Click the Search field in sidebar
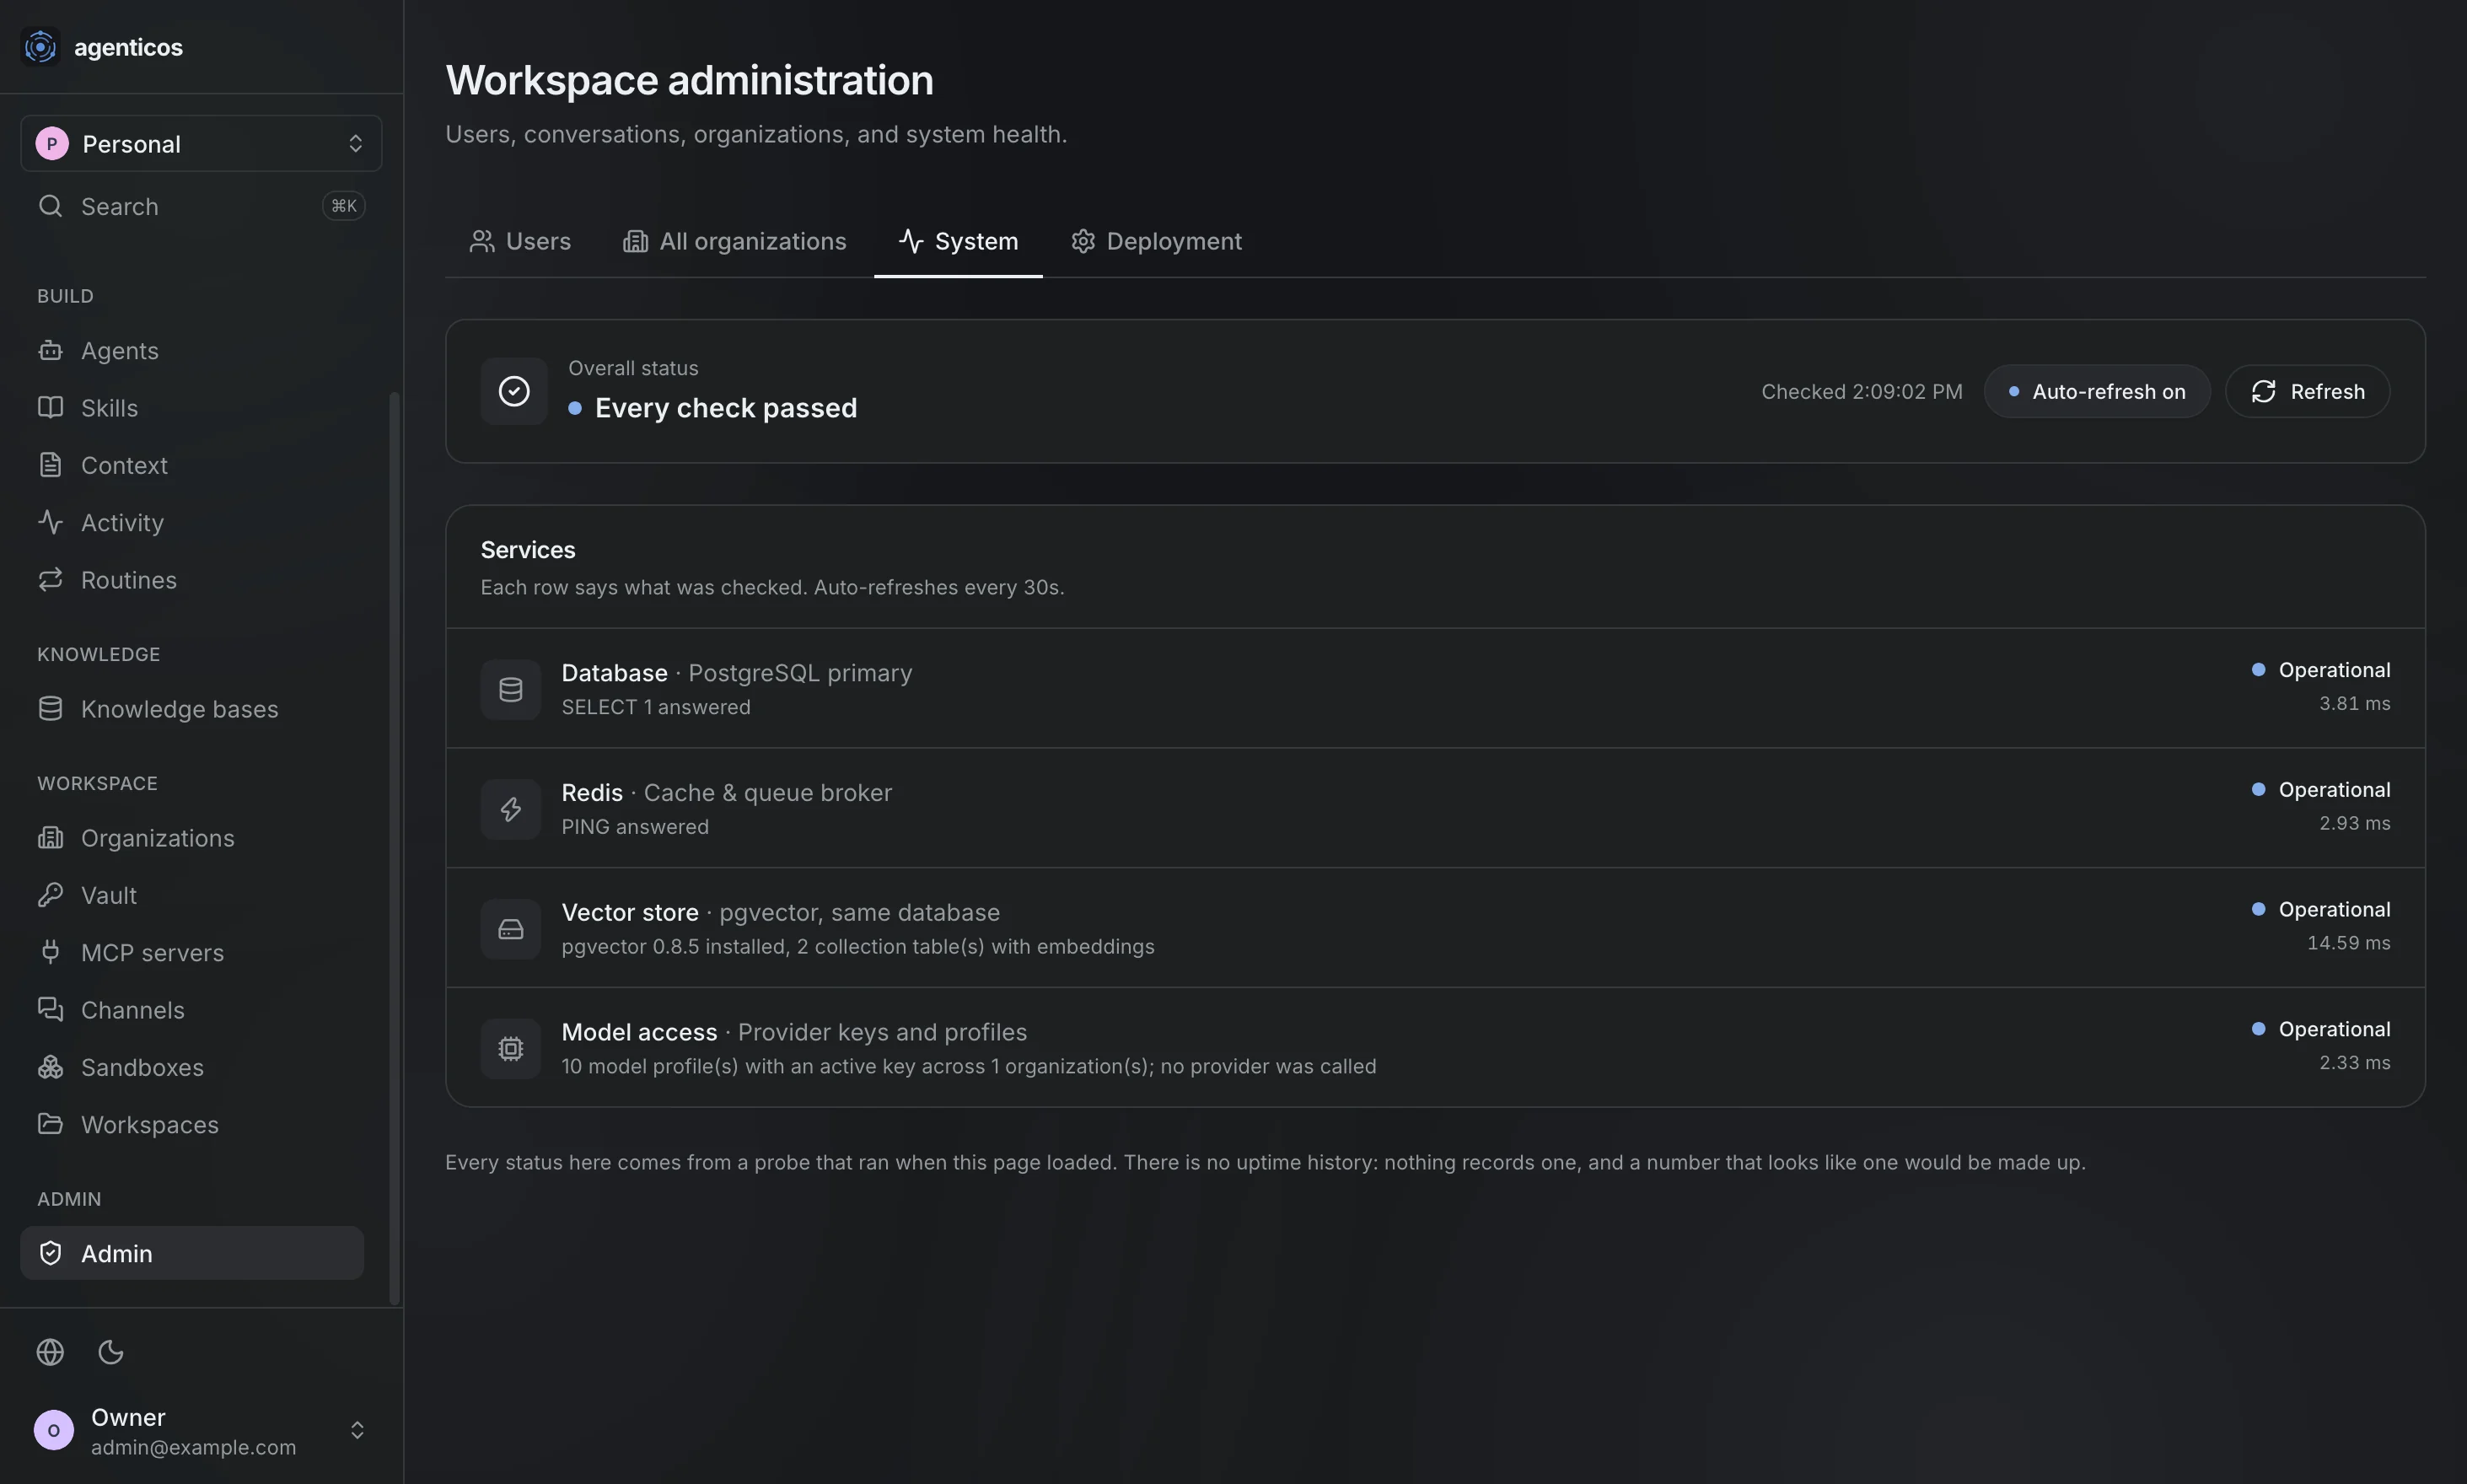The image size is (2467, 1484). tap(201, 206)
